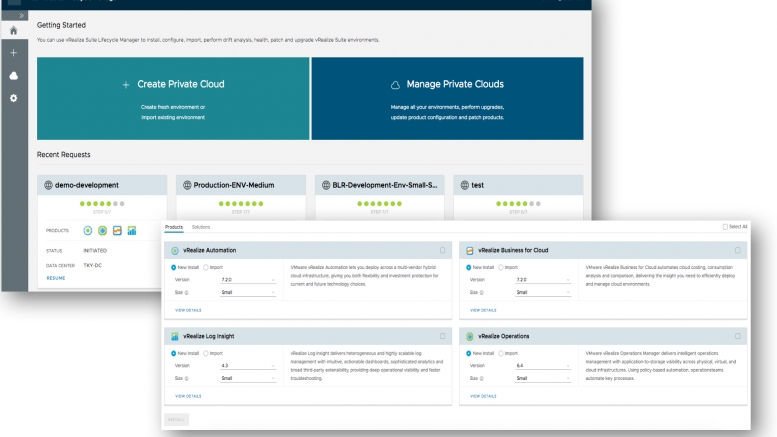Open the vRealize Business Version dropdown

click(x=543, y=280)
